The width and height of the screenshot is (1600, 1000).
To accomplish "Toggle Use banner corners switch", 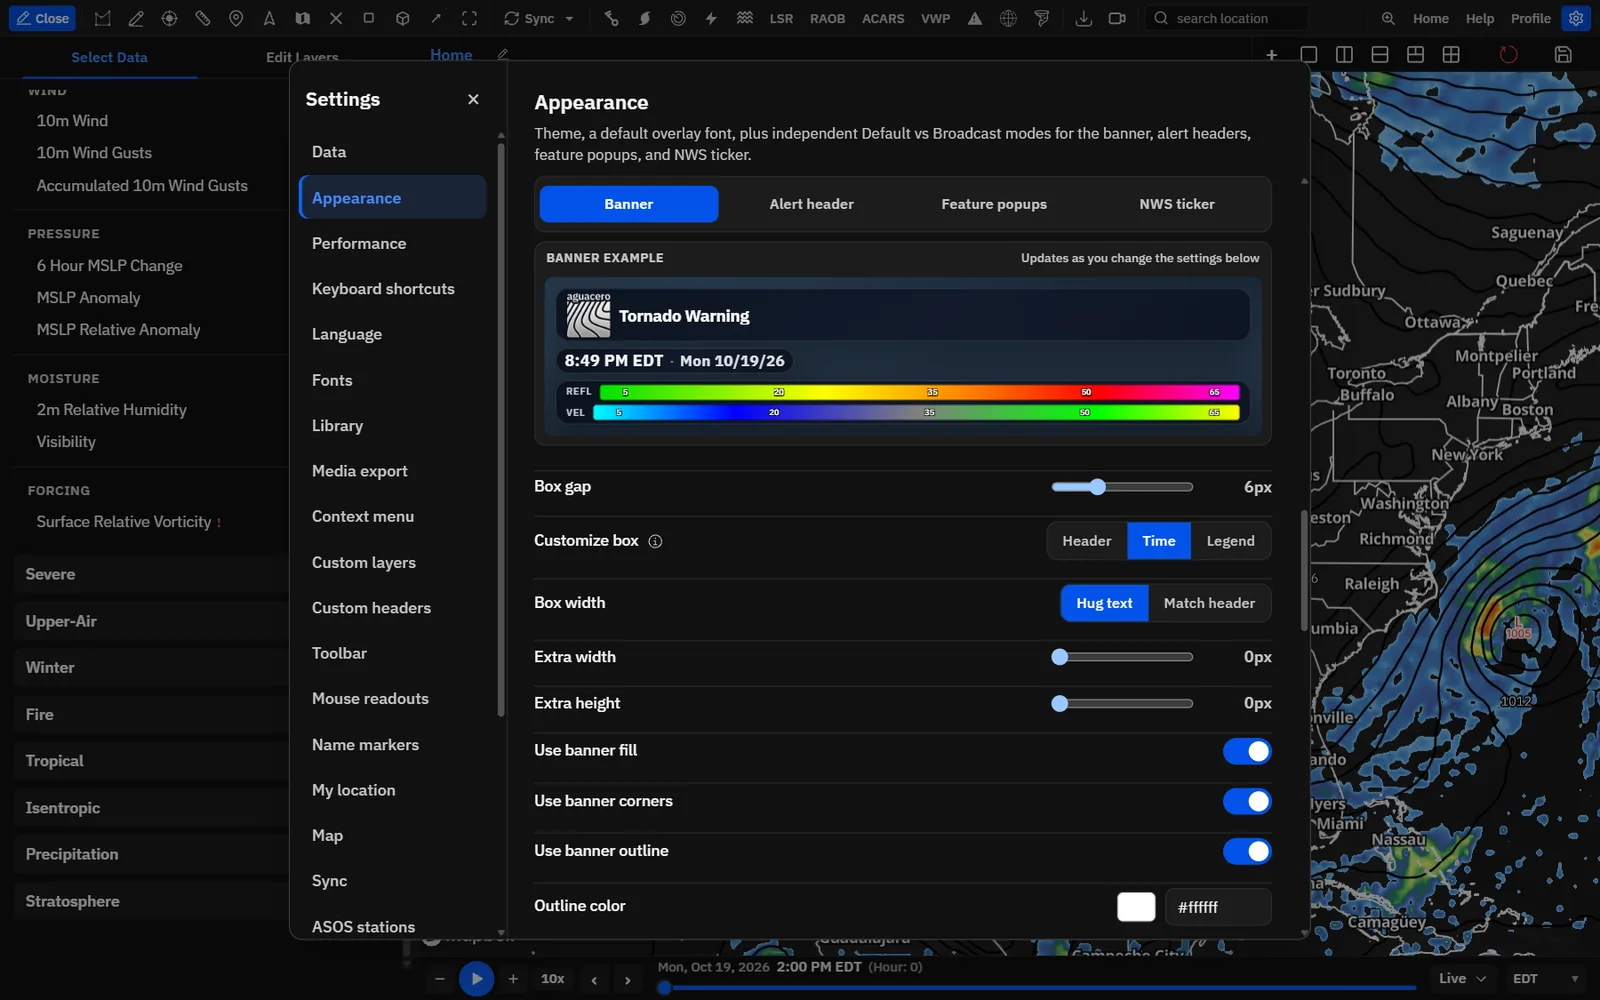I will (1247, 801).
